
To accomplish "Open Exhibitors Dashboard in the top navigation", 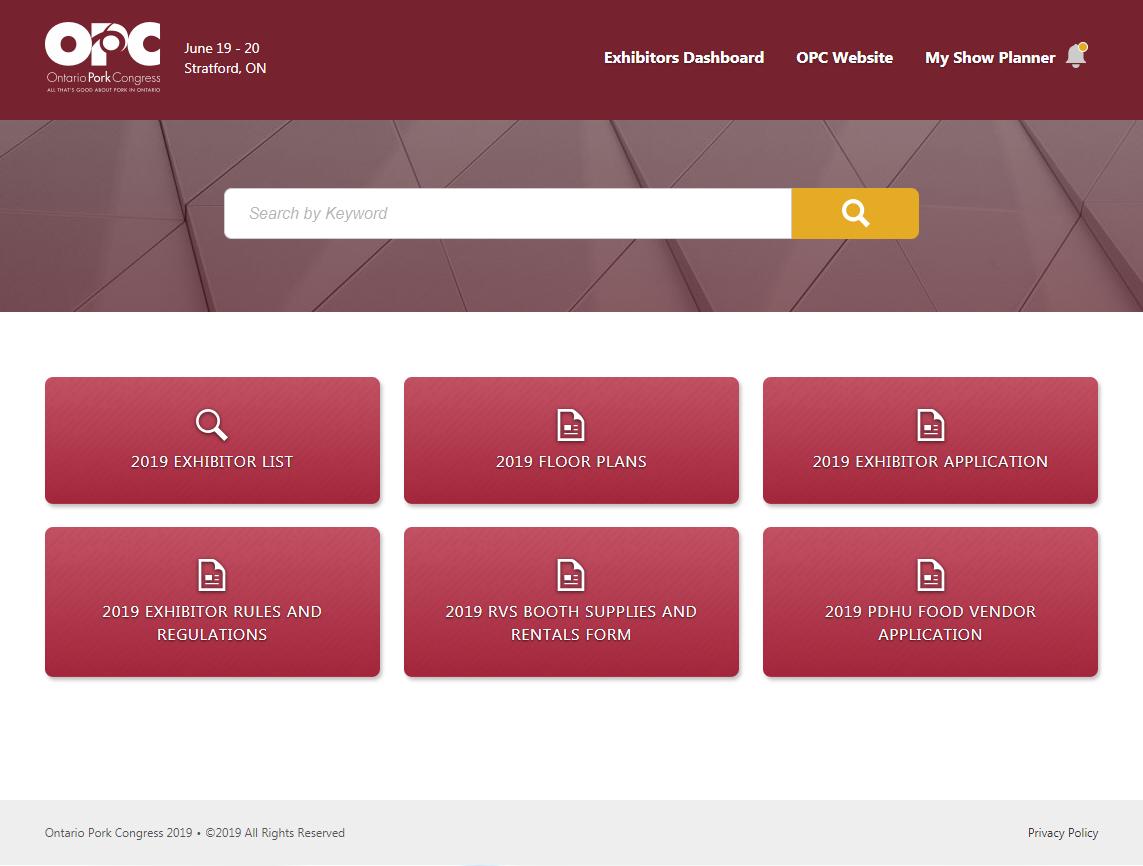I will coord(684,58).
